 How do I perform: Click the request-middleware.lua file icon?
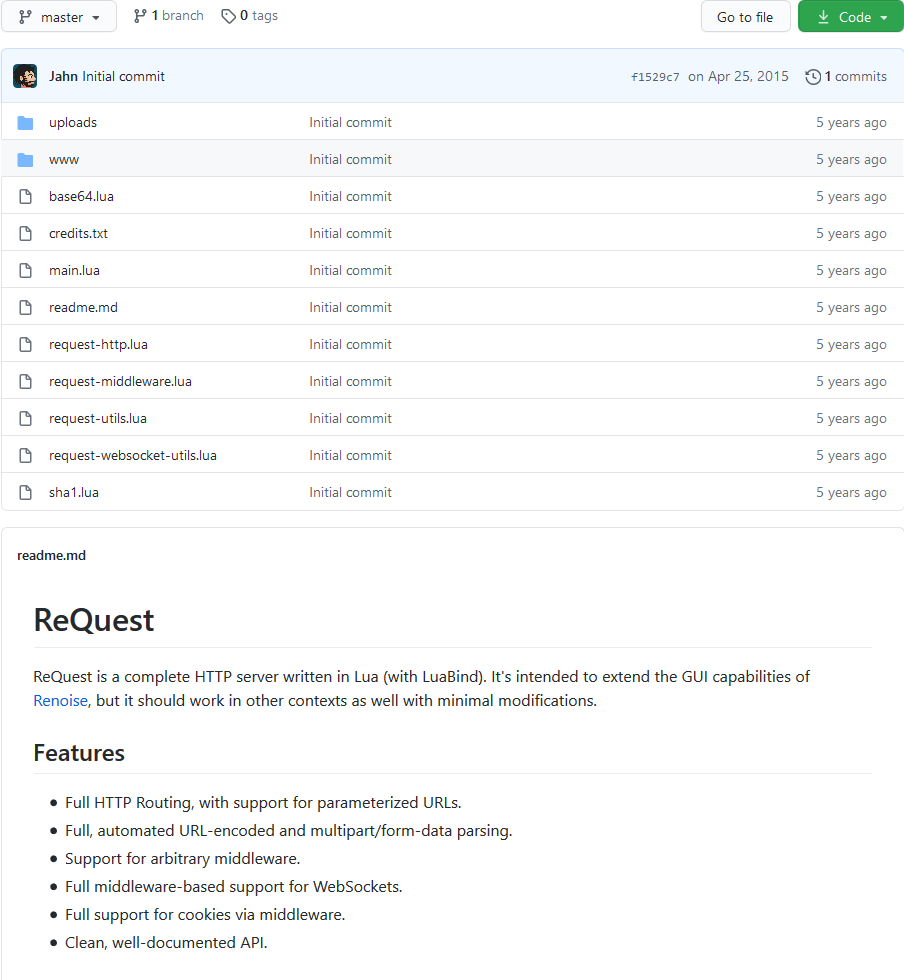click(x=26, y=381)
